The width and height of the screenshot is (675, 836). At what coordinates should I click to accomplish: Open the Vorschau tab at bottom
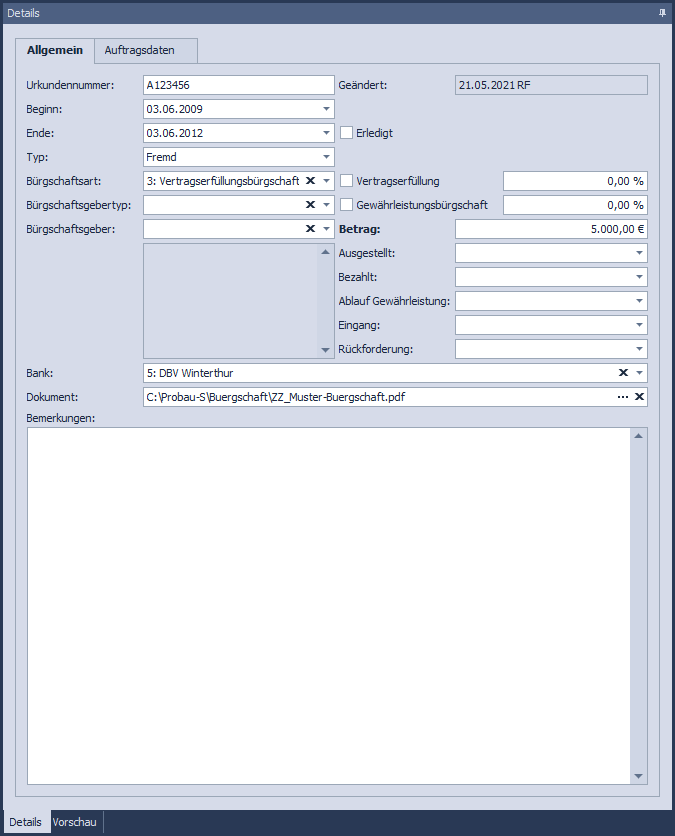(x=75, y=822)
